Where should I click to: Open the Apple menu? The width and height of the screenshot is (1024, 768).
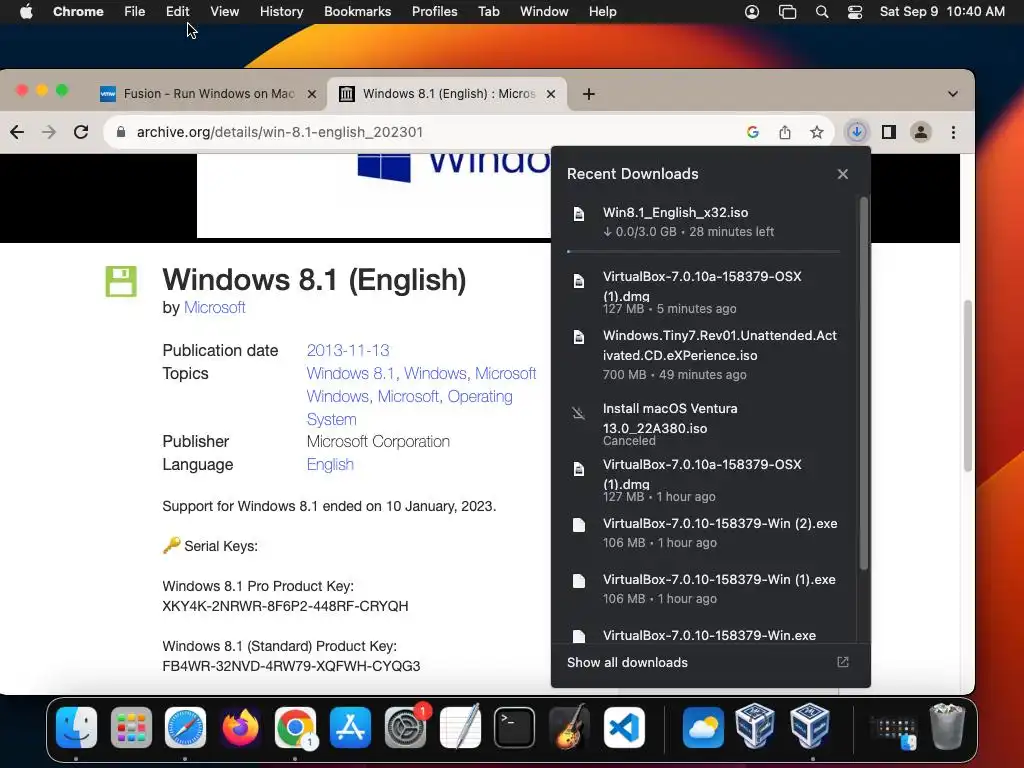(x=26, y=12)
